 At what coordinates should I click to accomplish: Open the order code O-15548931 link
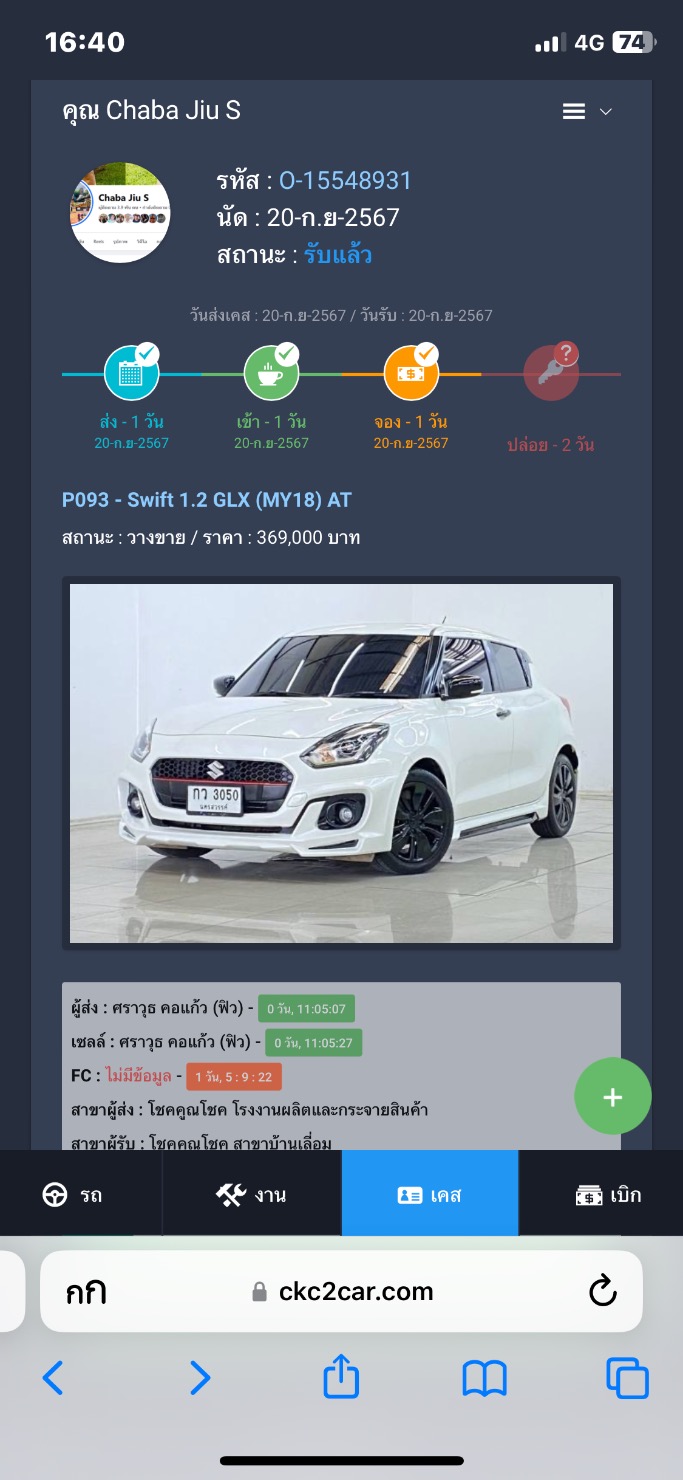345,181
